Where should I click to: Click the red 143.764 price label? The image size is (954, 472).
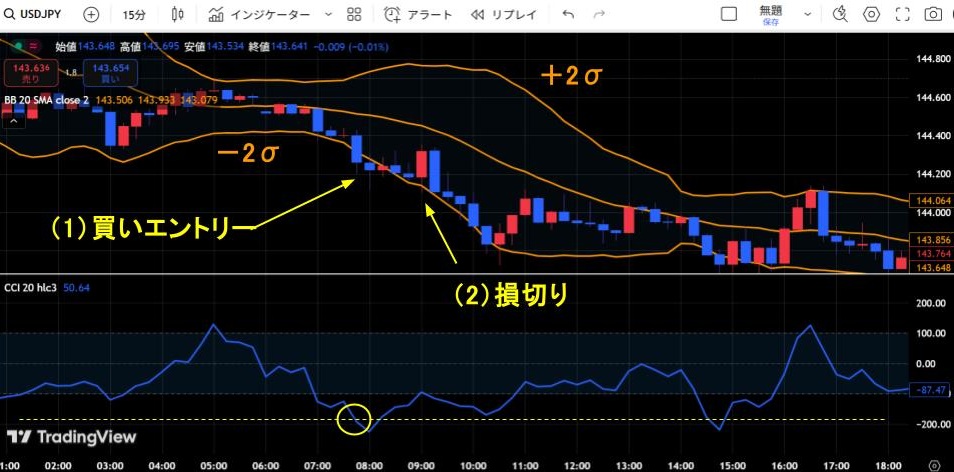coord(929,254)
